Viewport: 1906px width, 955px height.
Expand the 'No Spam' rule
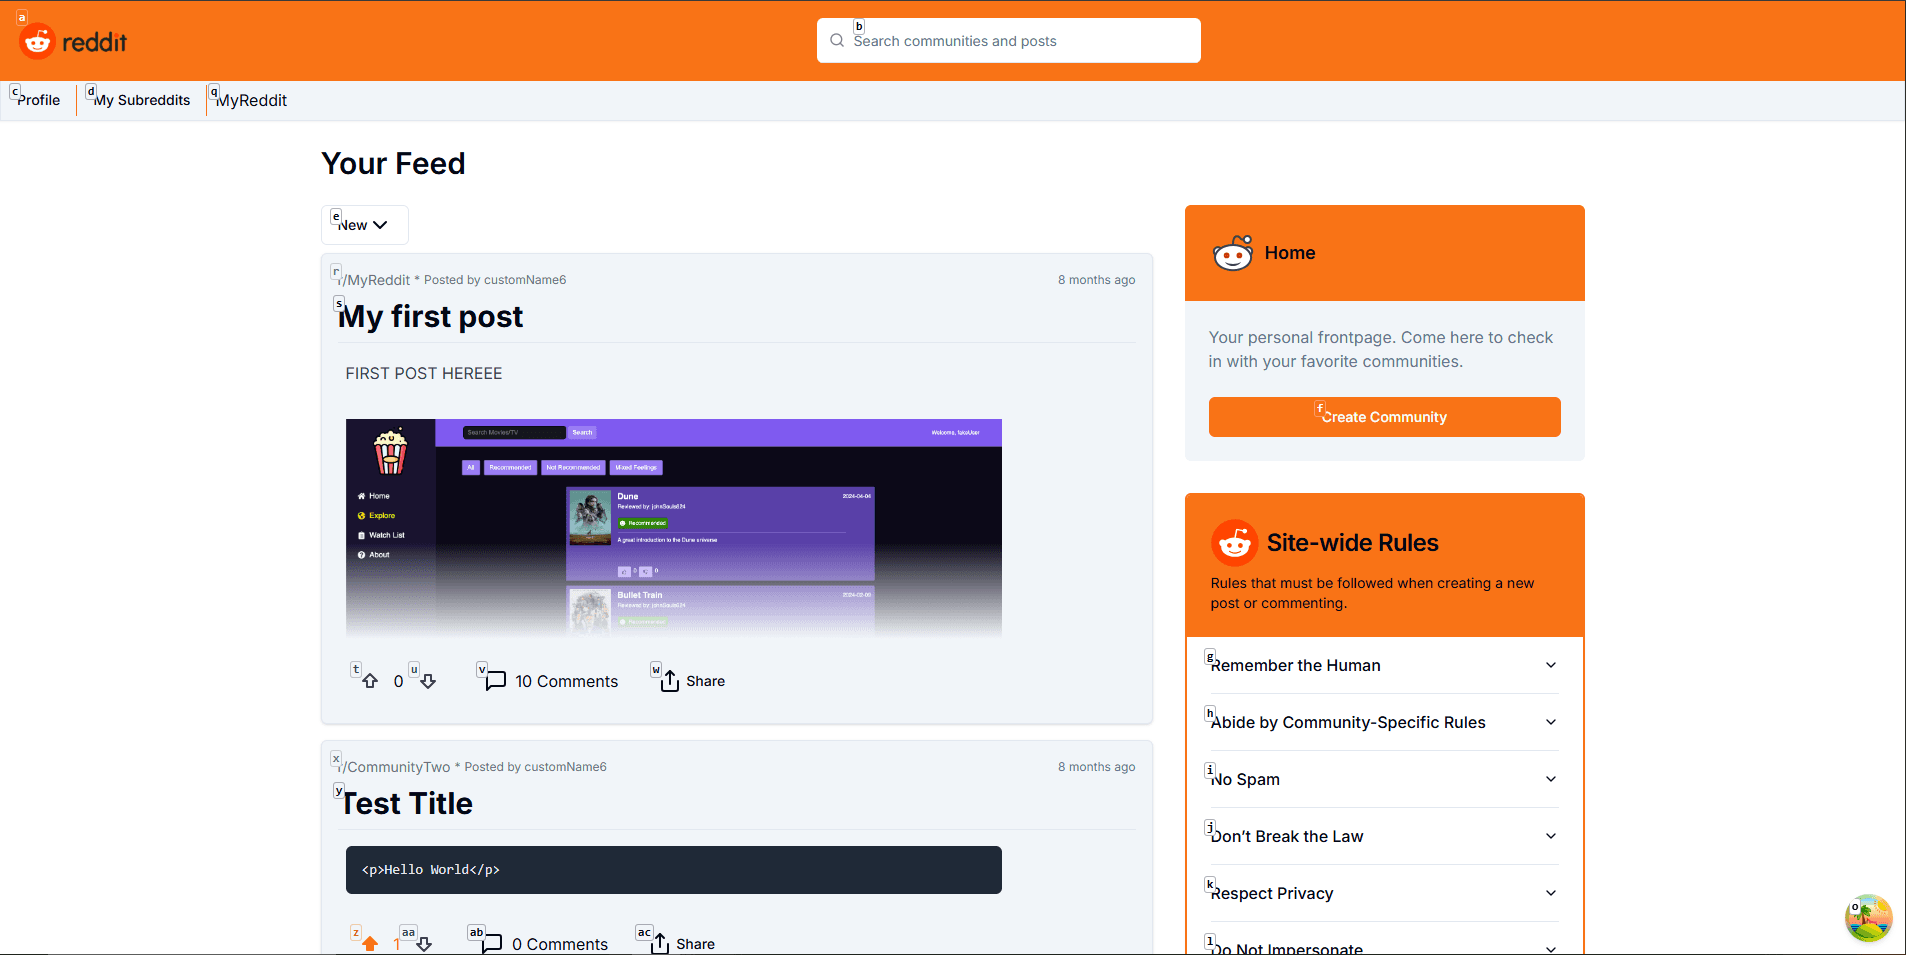(1384, 779)
